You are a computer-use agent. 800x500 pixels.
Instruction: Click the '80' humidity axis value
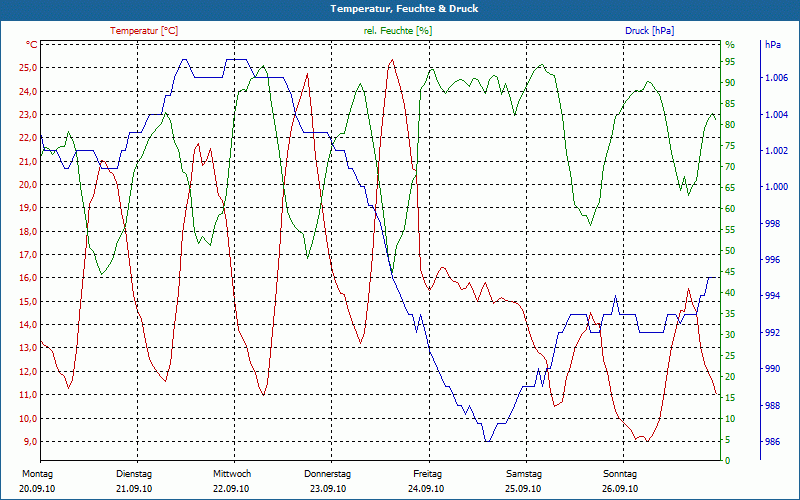[730, 124]
